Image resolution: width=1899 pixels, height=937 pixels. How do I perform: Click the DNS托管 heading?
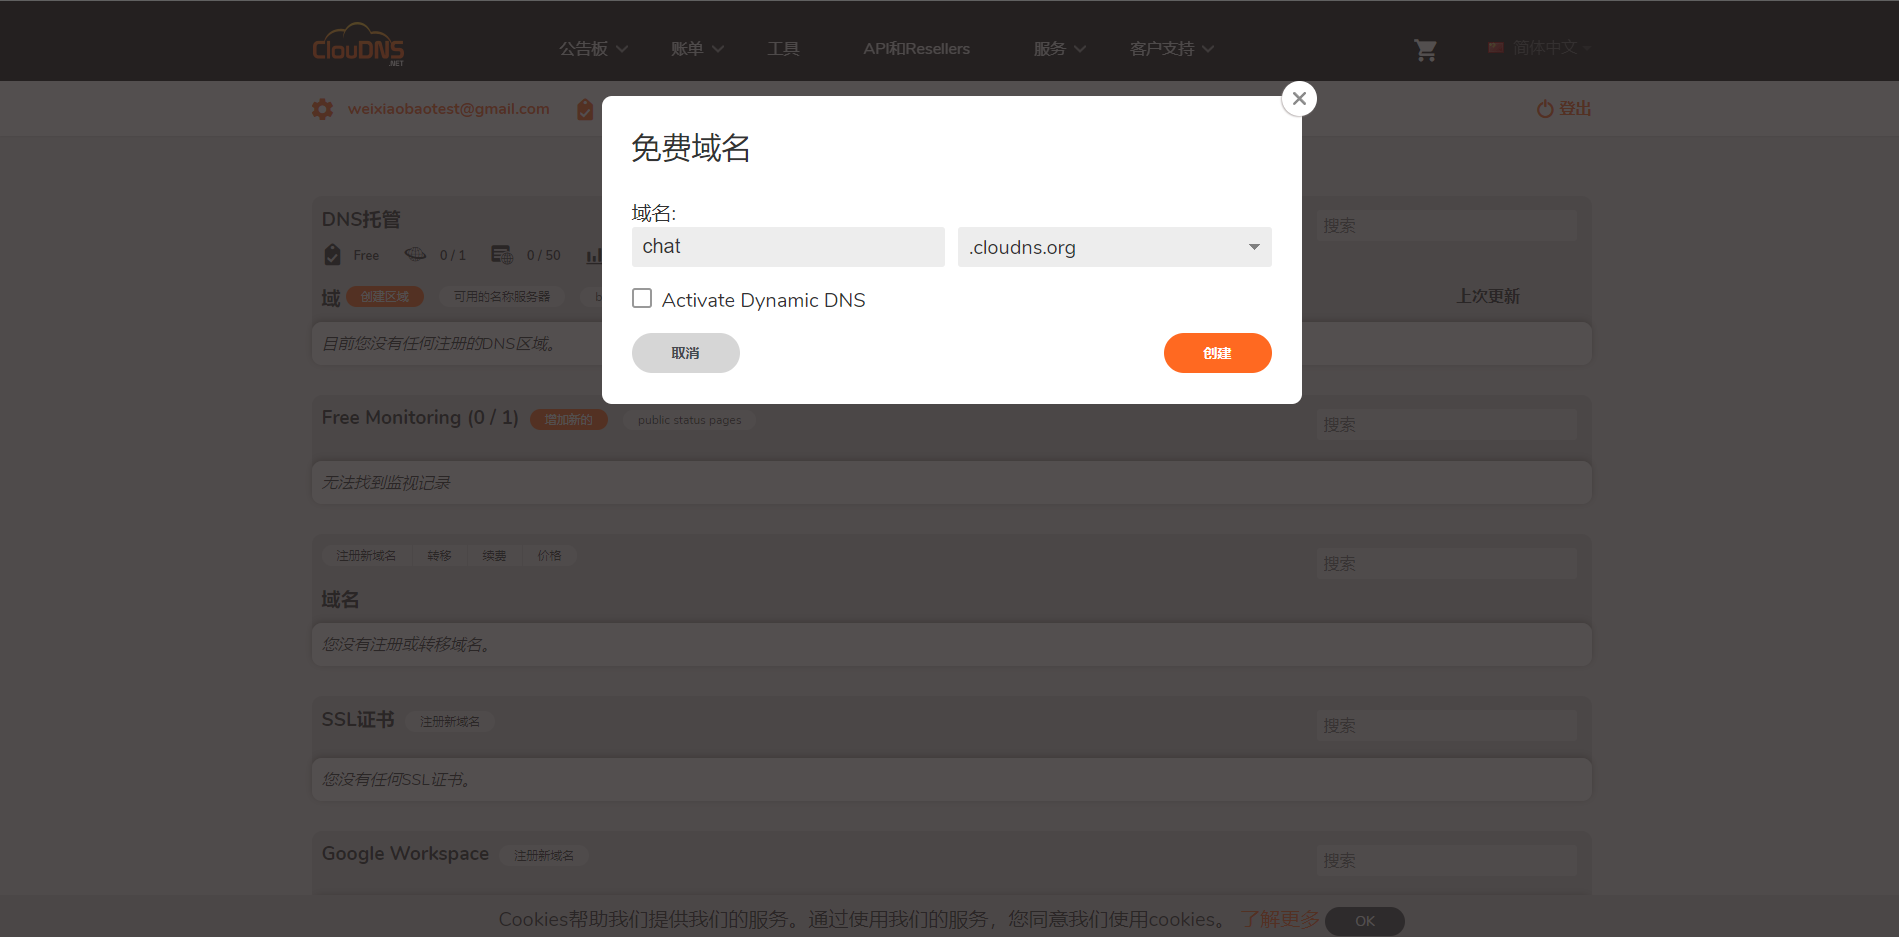(x=361, y=219)
